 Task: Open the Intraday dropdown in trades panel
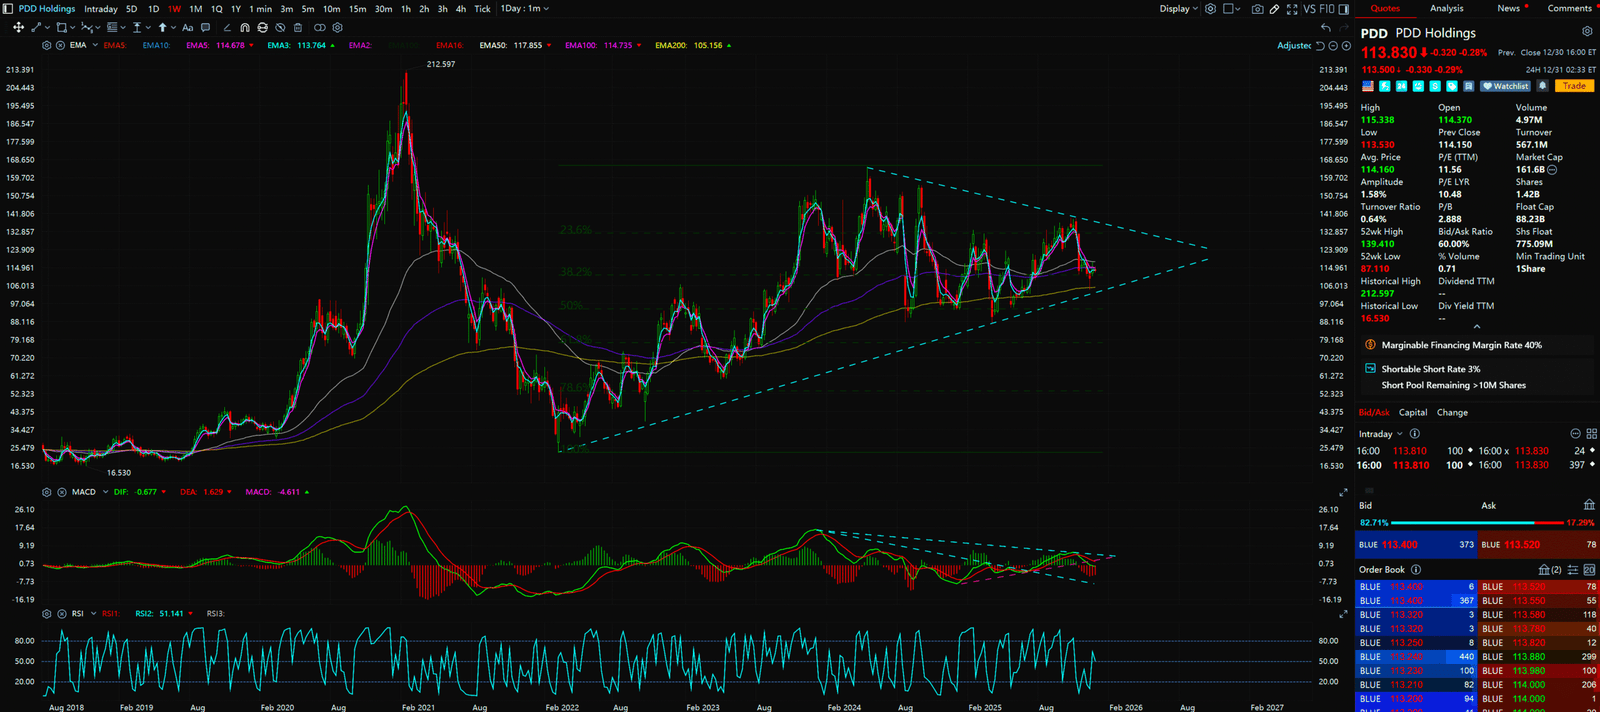(x=1380, y=434)
